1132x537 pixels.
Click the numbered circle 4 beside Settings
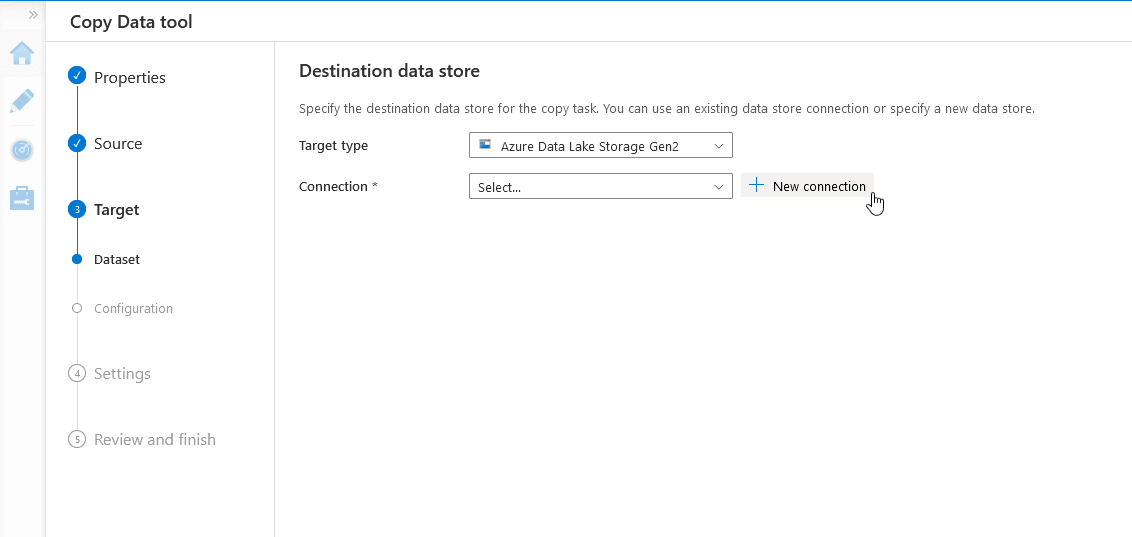tap(77, 374)
